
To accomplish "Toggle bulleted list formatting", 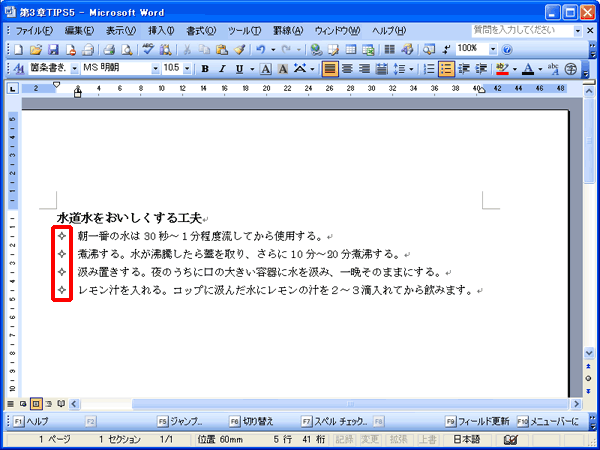I will click(x=446, y=69).
